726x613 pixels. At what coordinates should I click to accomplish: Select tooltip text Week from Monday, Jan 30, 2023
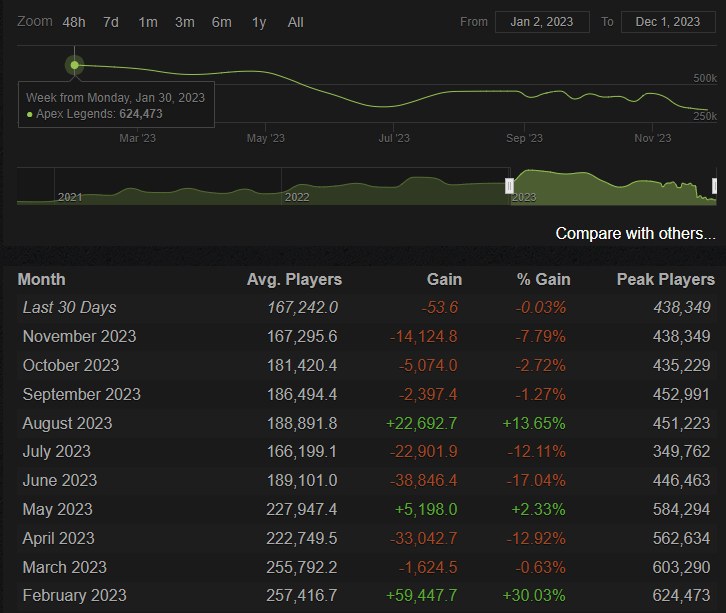click(115, 98)
